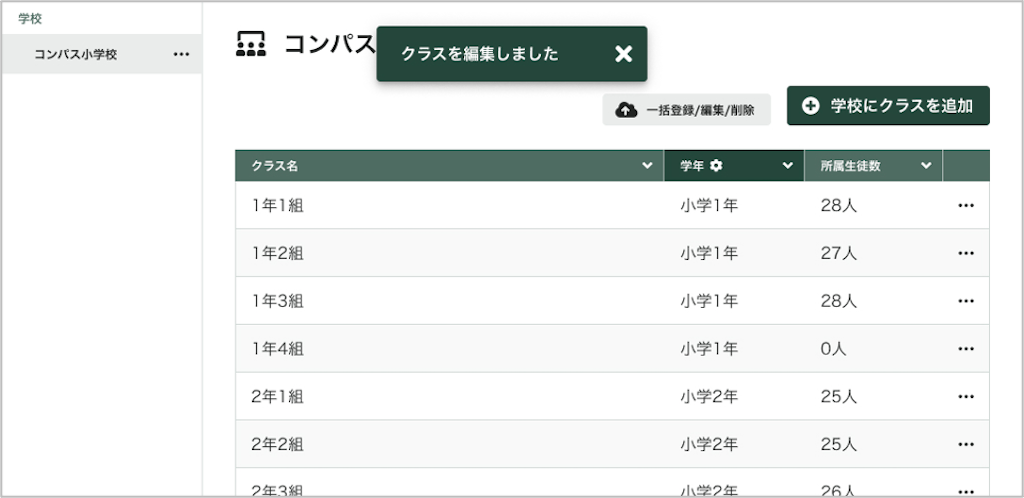Click the 一括登録/編集/削除 button
The width and height of the screenshot is (1024, 498).
686,110
